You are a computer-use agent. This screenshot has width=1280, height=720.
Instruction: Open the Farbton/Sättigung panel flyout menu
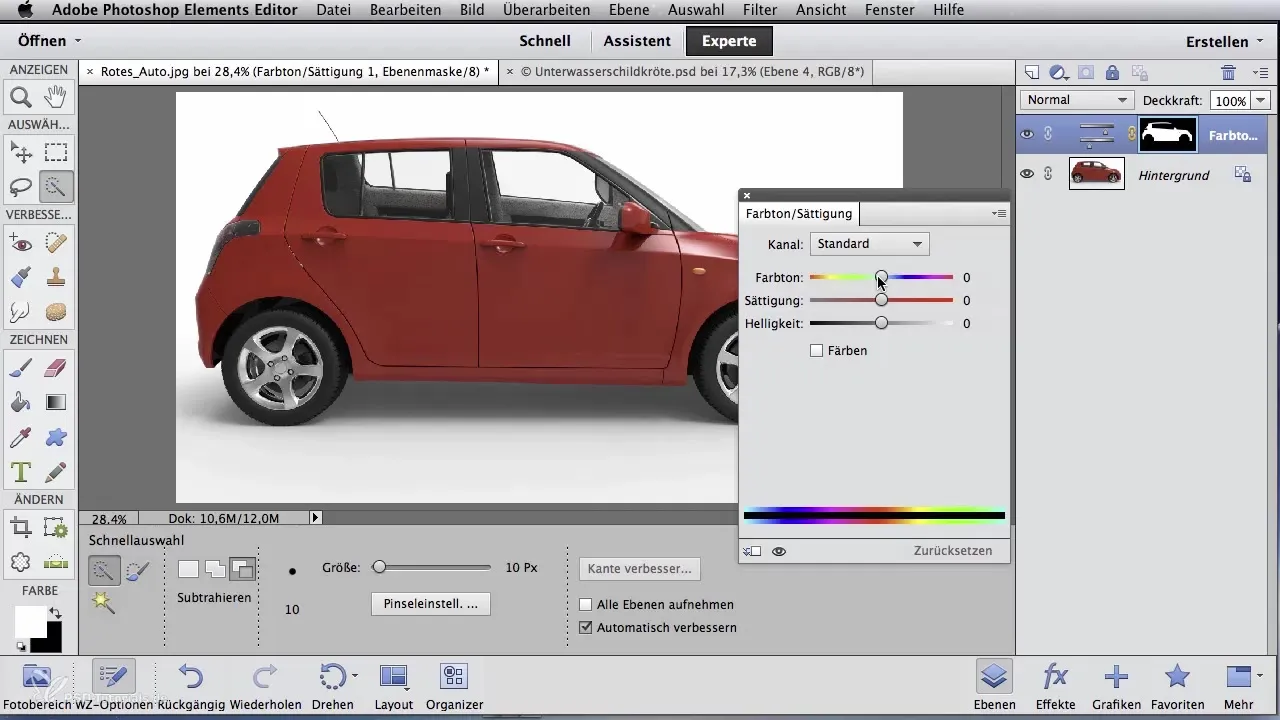click(999, 213)
